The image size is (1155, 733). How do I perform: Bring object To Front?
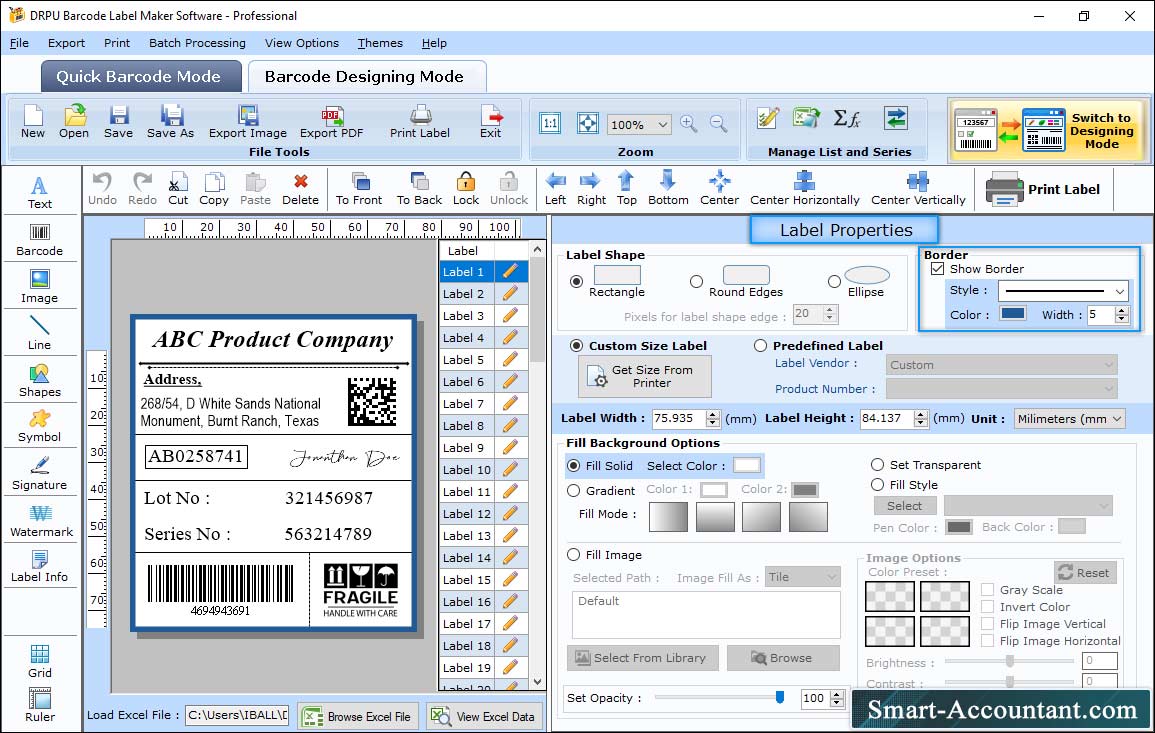[359, 189]
